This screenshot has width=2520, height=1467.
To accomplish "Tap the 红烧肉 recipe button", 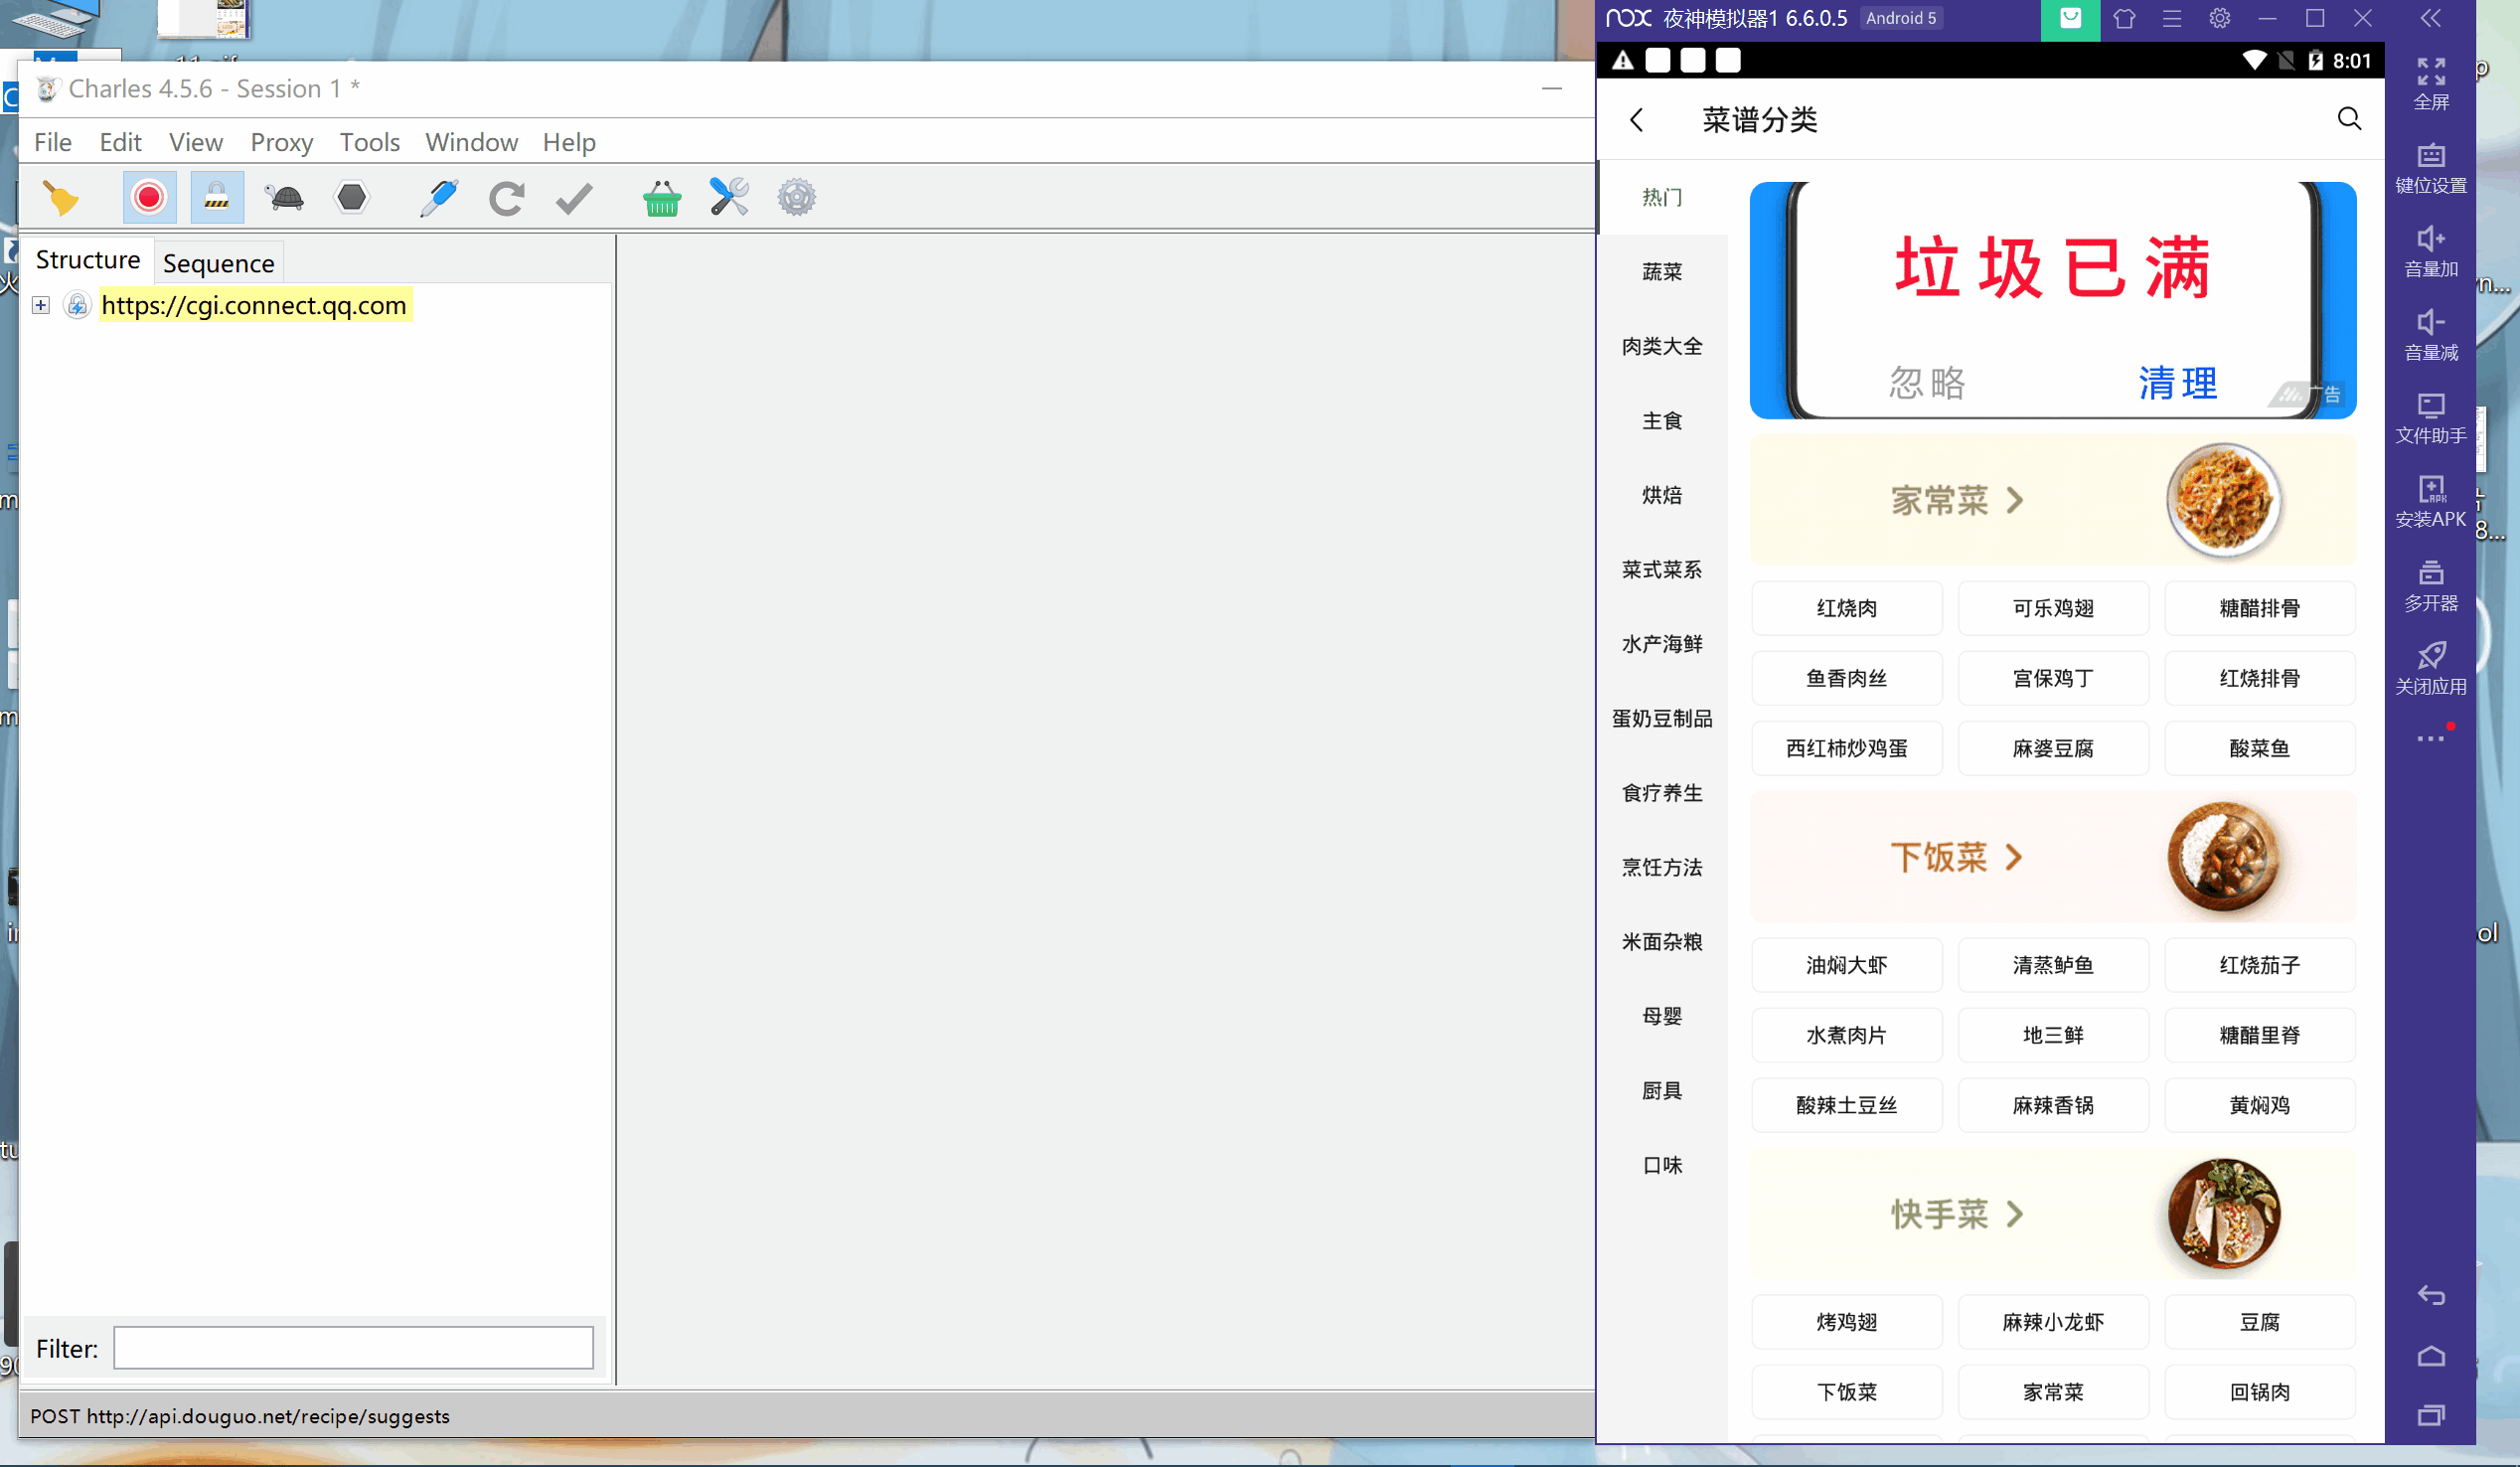I will [1846, 608].
